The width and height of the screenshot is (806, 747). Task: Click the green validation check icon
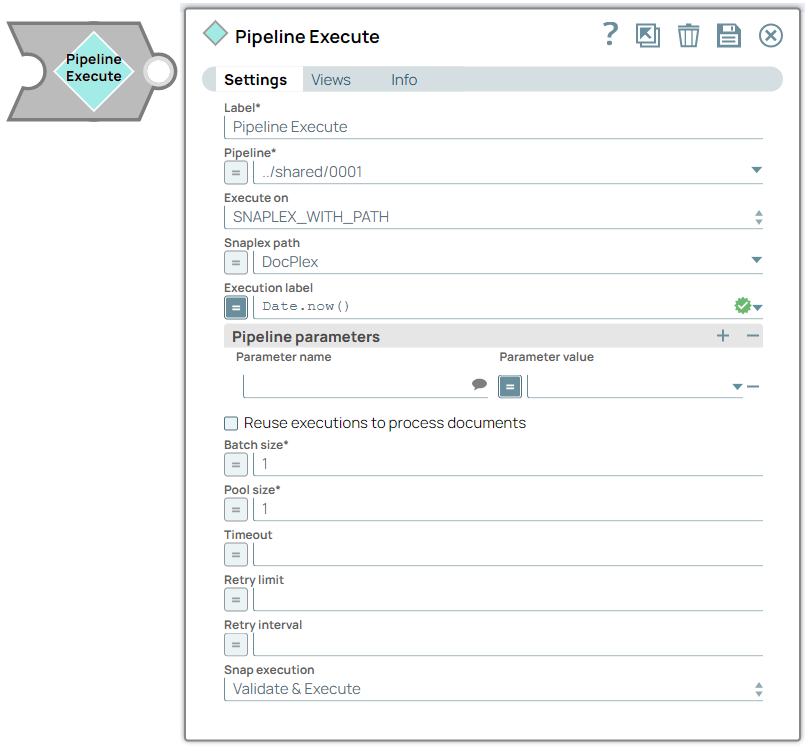pos(741,306)
